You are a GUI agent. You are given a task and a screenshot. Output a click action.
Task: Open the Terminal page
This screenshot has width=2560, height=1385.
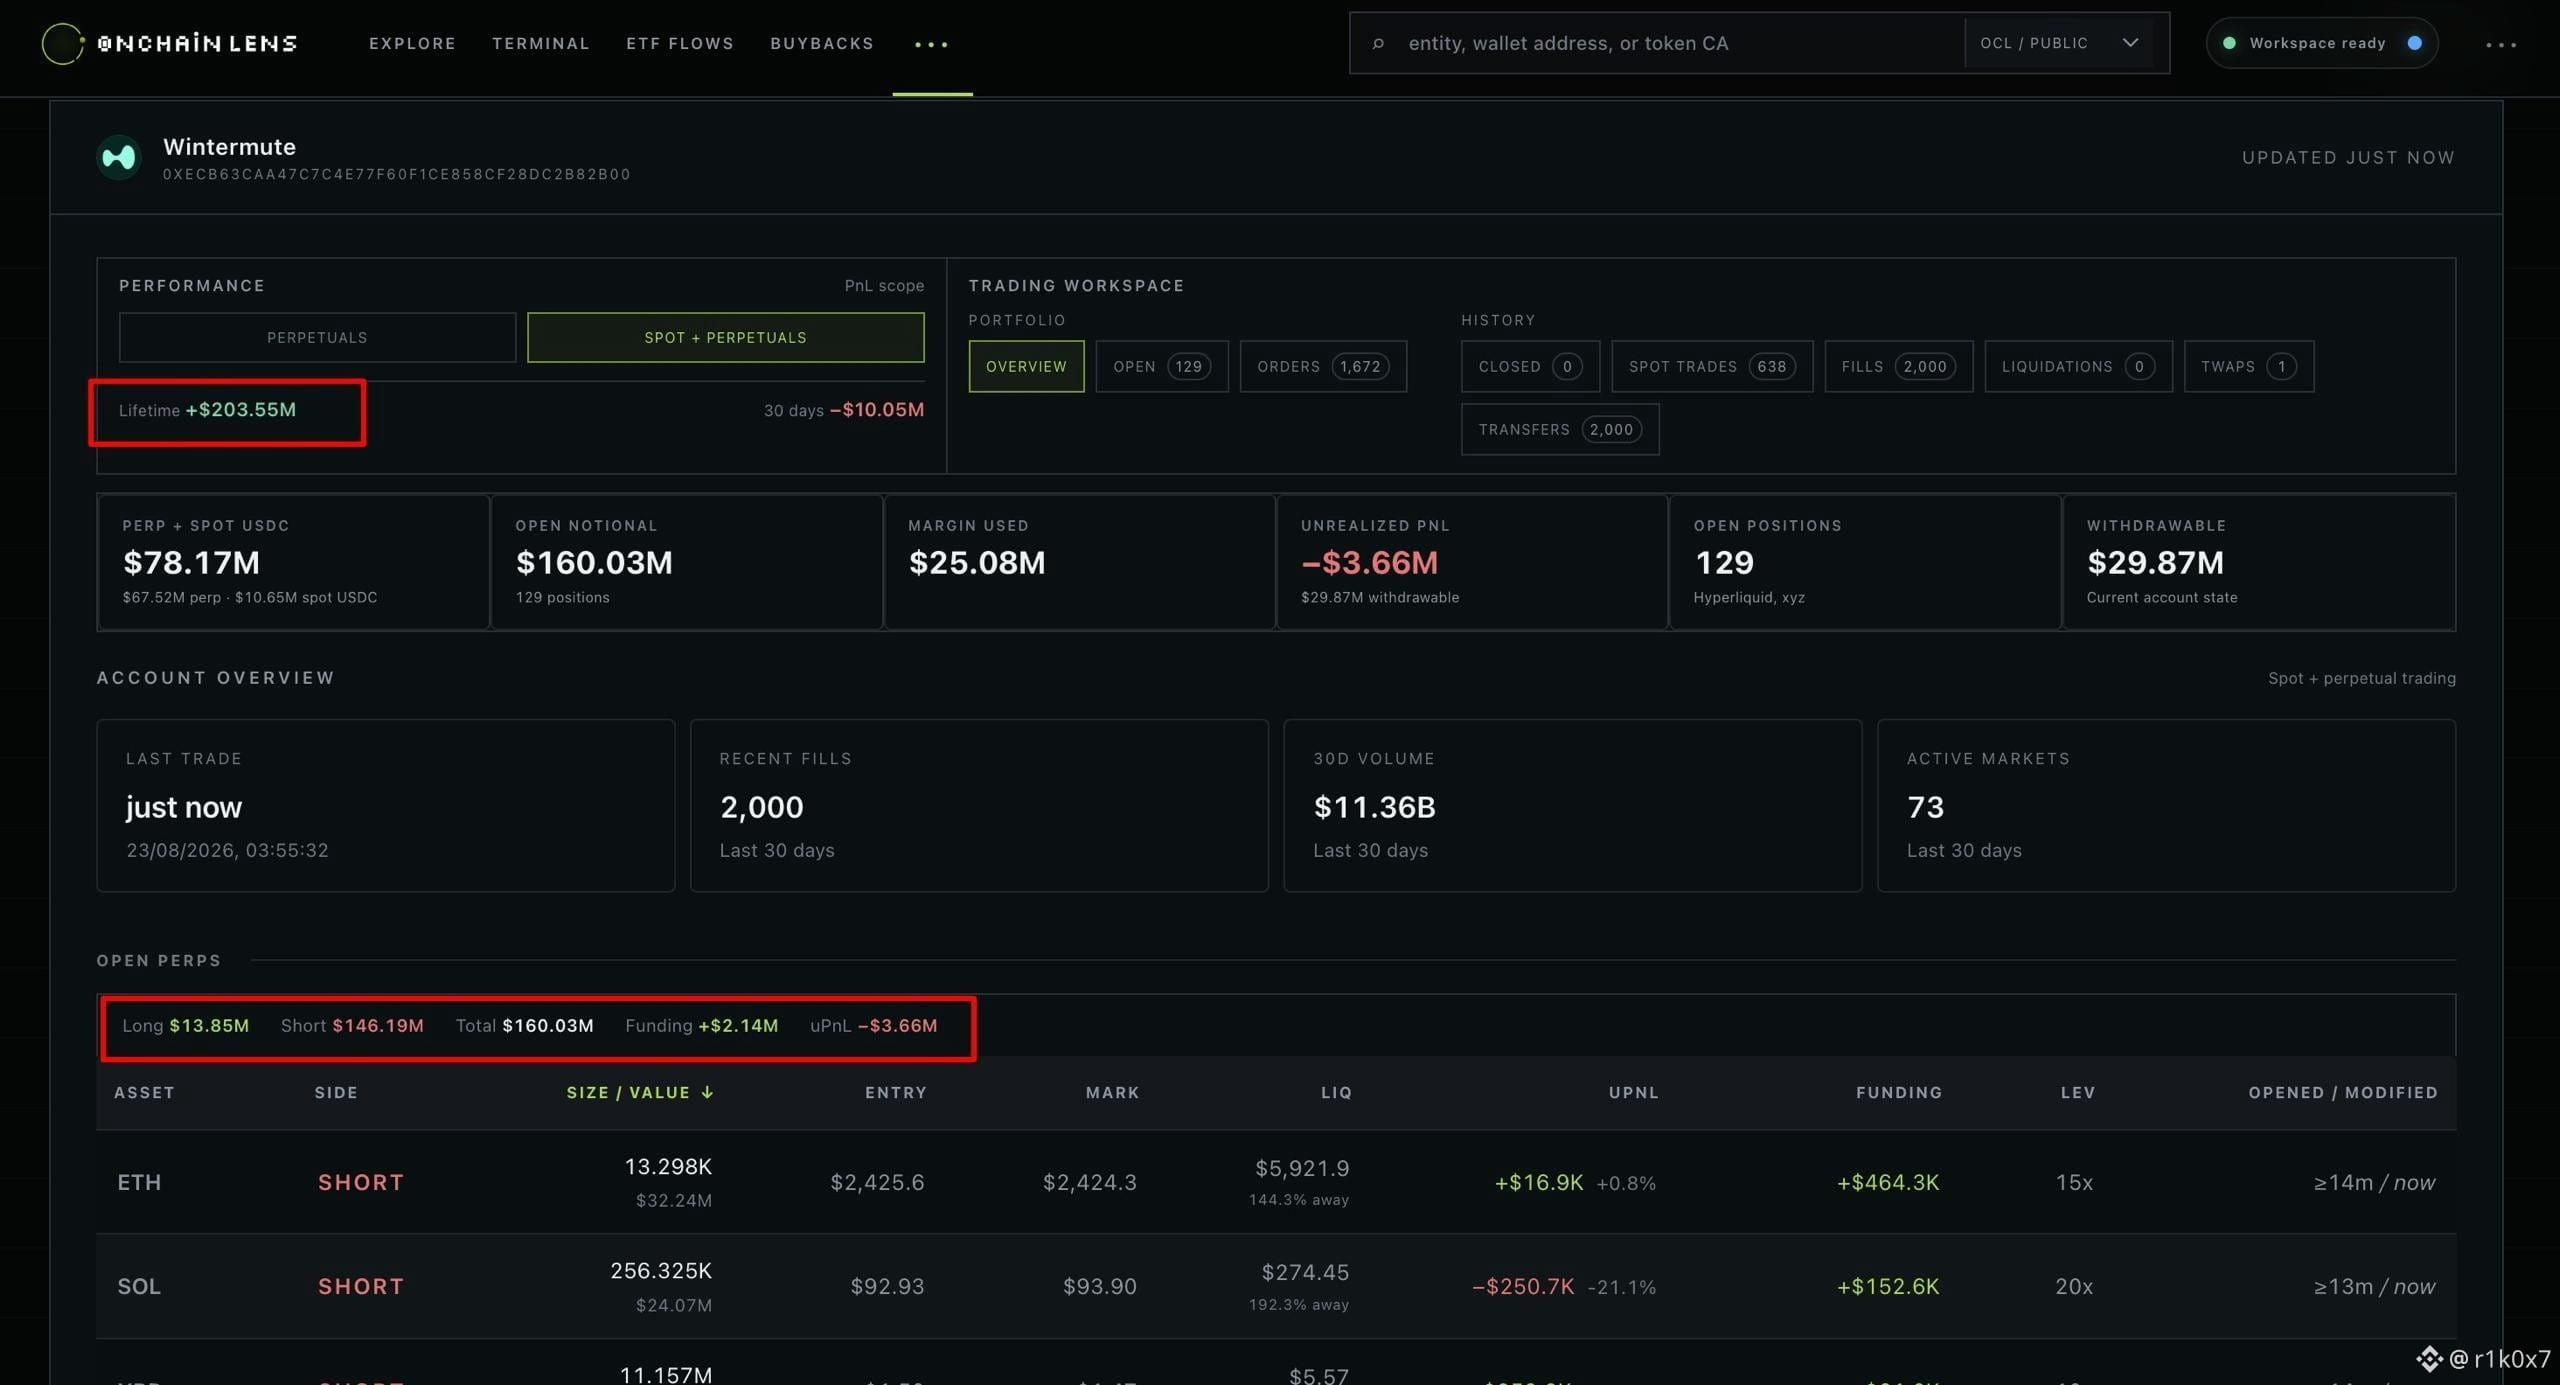541,43
